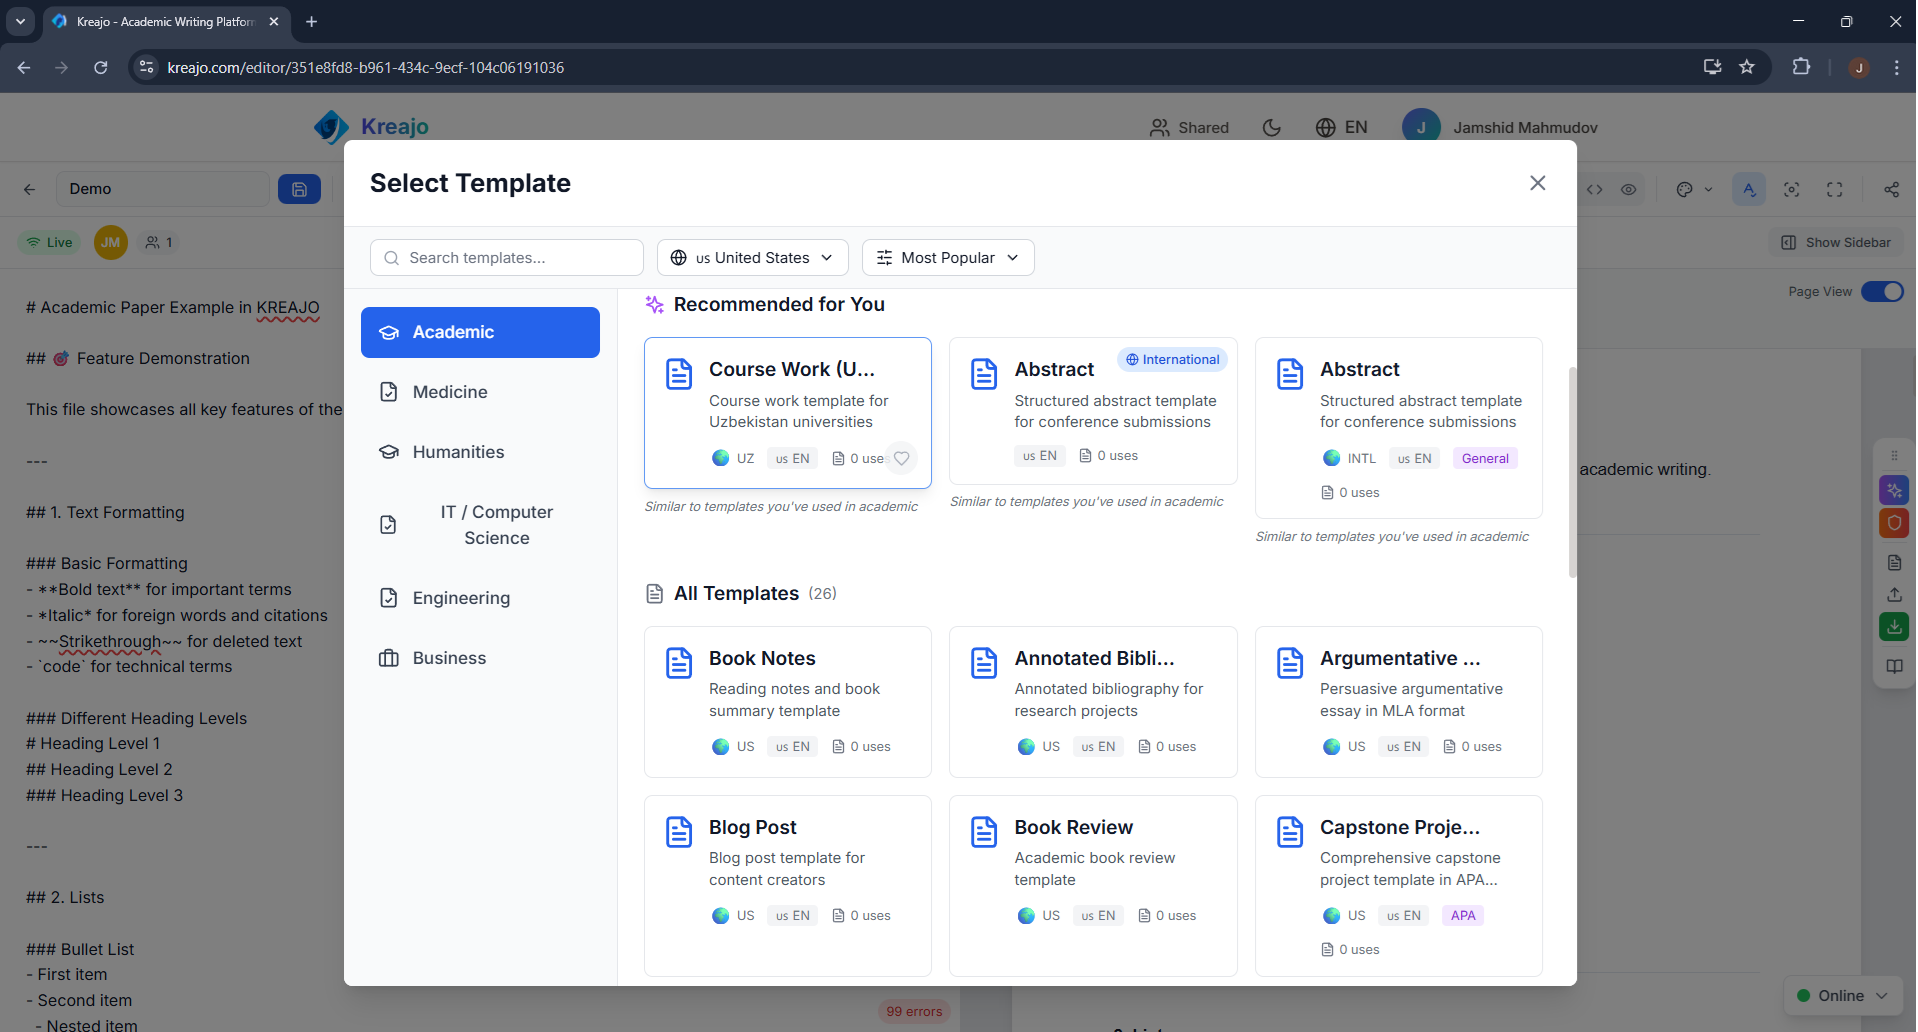Image resolution: width=1918 pixels, height=1032 pixels.
Task: Open the color theme palette picker
Action: coord(1686,189)
